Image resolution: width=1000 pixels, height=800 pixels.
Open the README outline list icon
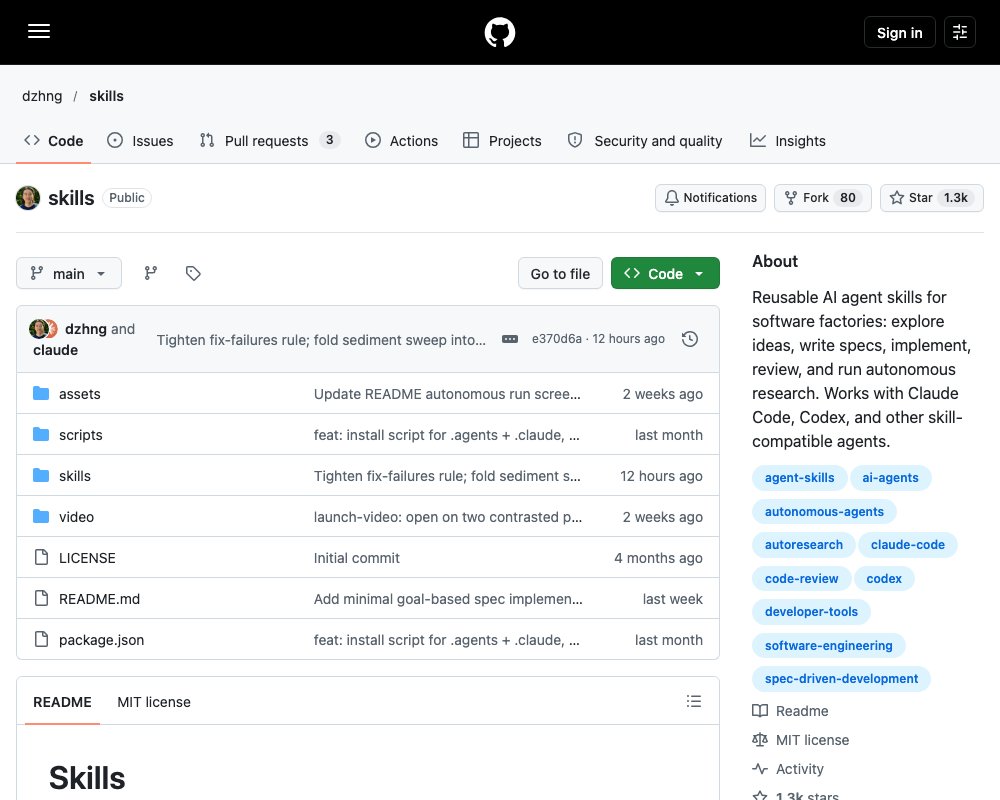click(x=694, y=702)
